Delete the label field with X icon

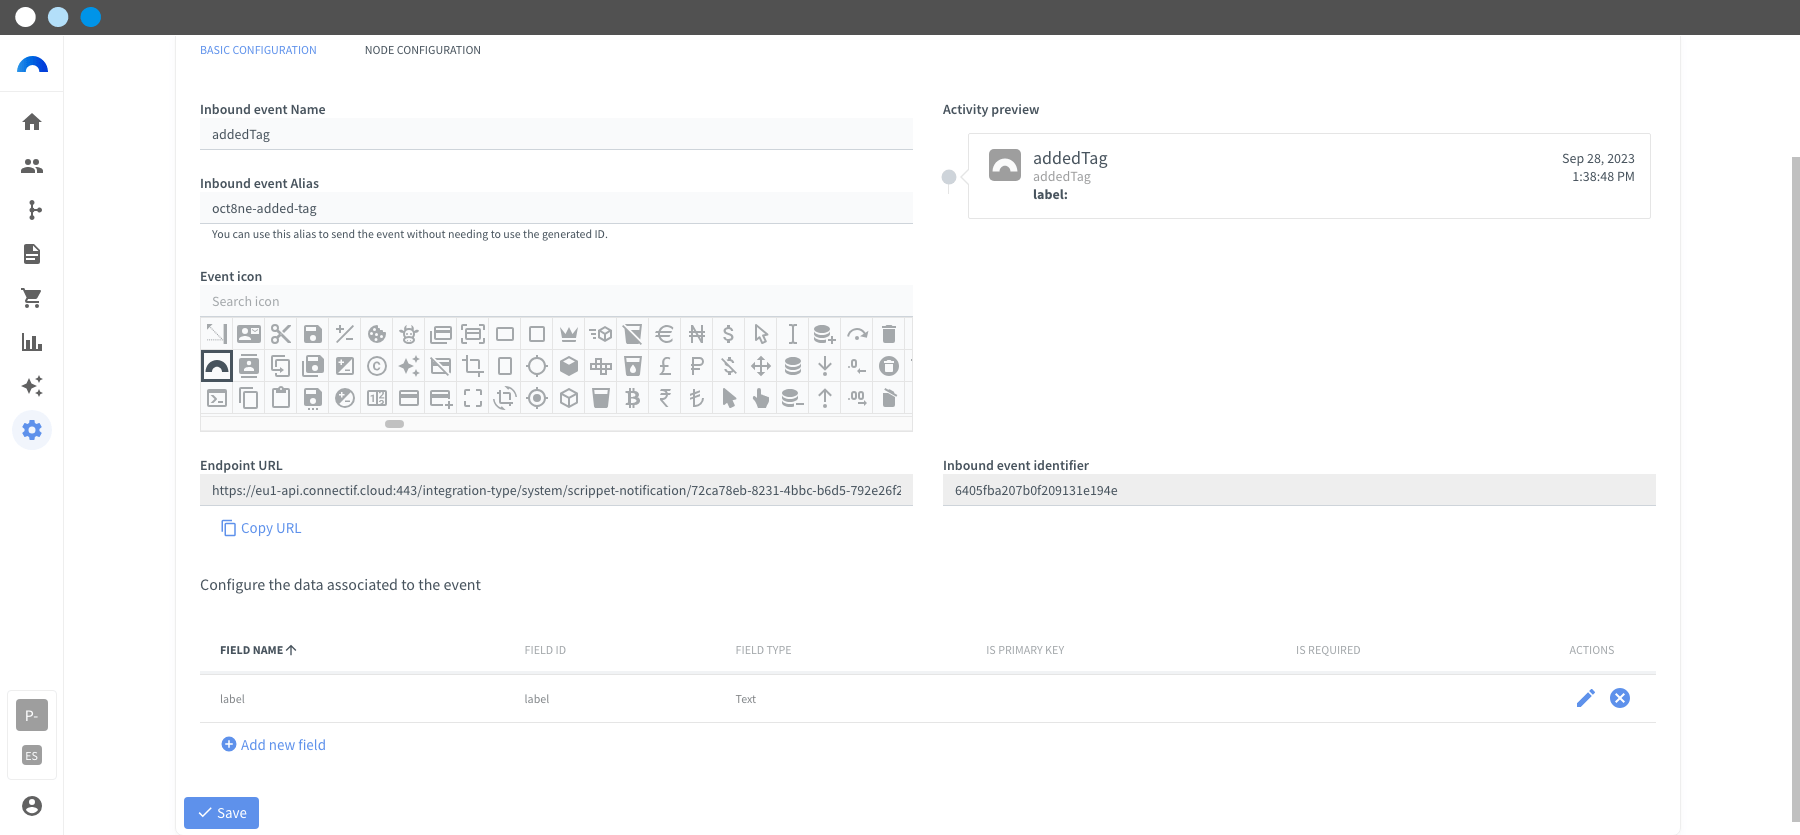tap(1620, 698)
